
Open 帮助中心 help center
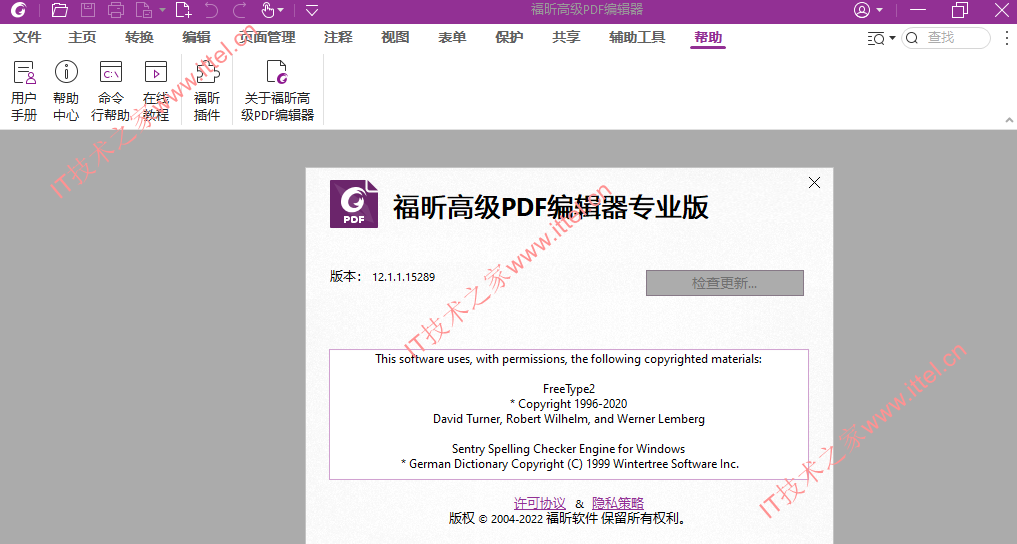(x=66, y=91)
